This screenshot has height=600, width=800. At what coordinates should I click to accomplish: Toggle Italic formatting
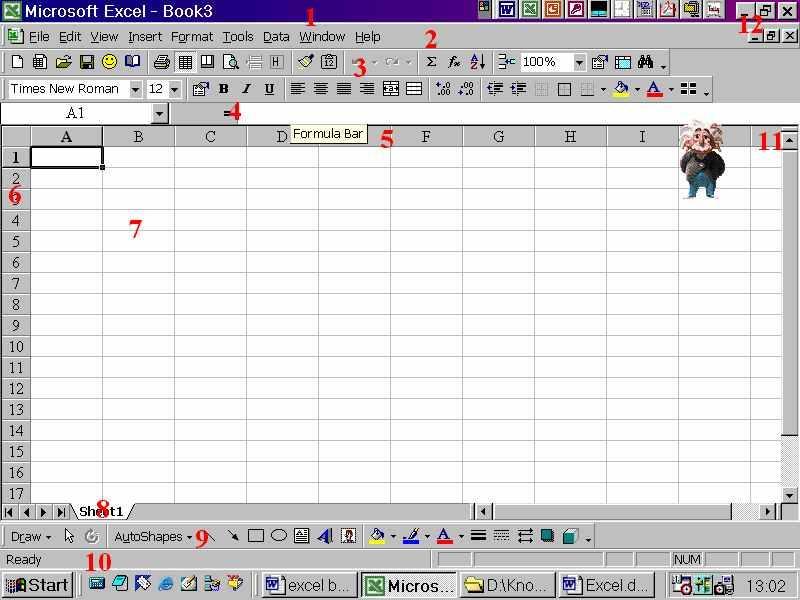pyautogui.click(x=246, y=89)
